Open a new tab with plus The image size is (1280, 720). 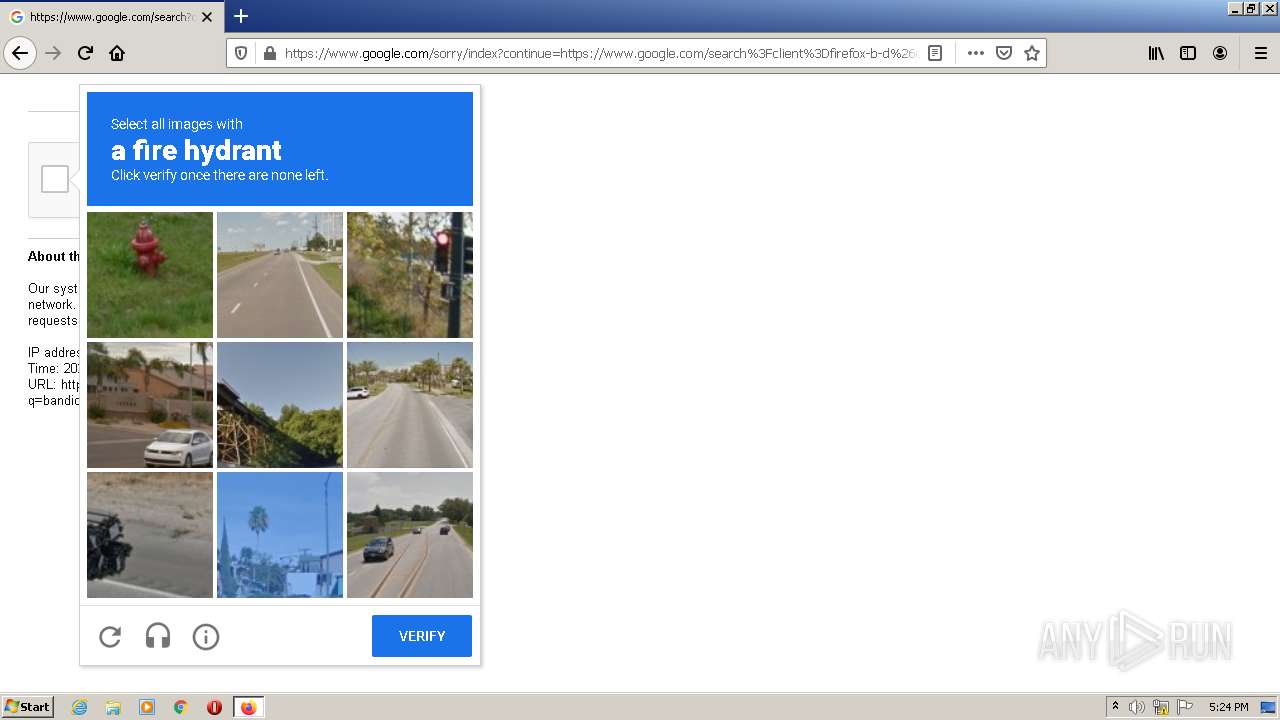coord(241,16)
